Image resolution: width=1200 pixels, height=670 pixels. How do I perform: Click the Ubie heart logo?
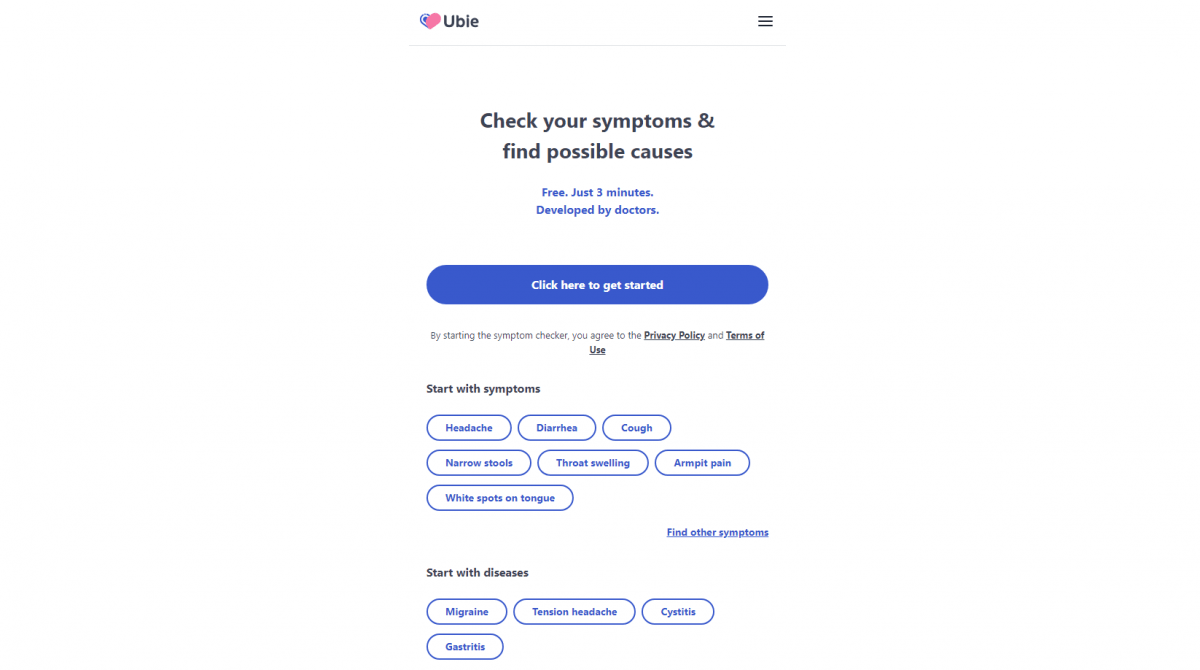coord(430,21)
